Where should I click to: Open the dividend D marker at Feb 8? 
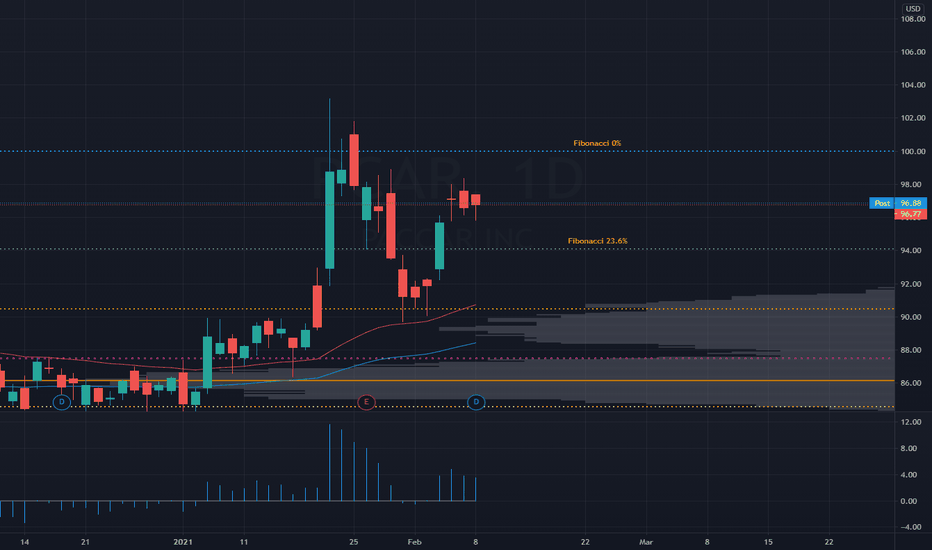[476, 403]
